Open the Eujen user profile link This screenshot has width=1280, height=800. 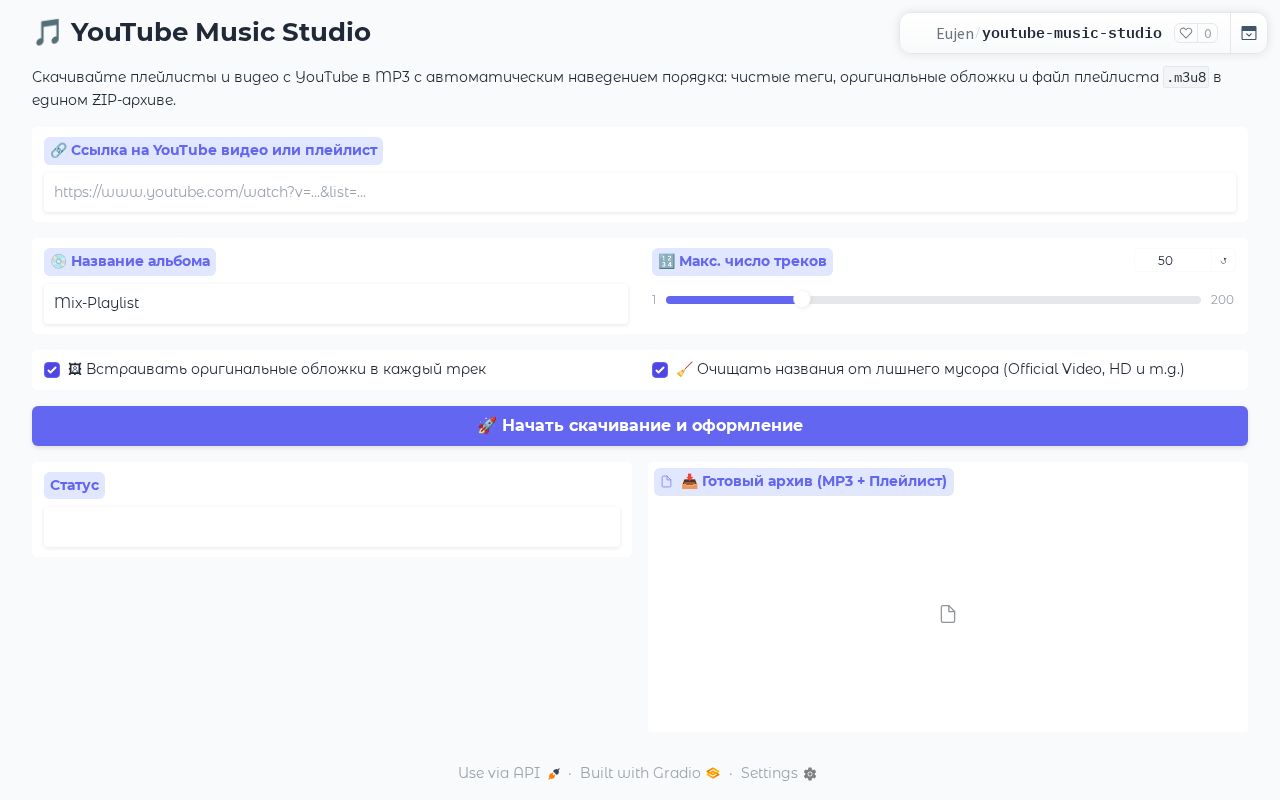coord(955,33)
